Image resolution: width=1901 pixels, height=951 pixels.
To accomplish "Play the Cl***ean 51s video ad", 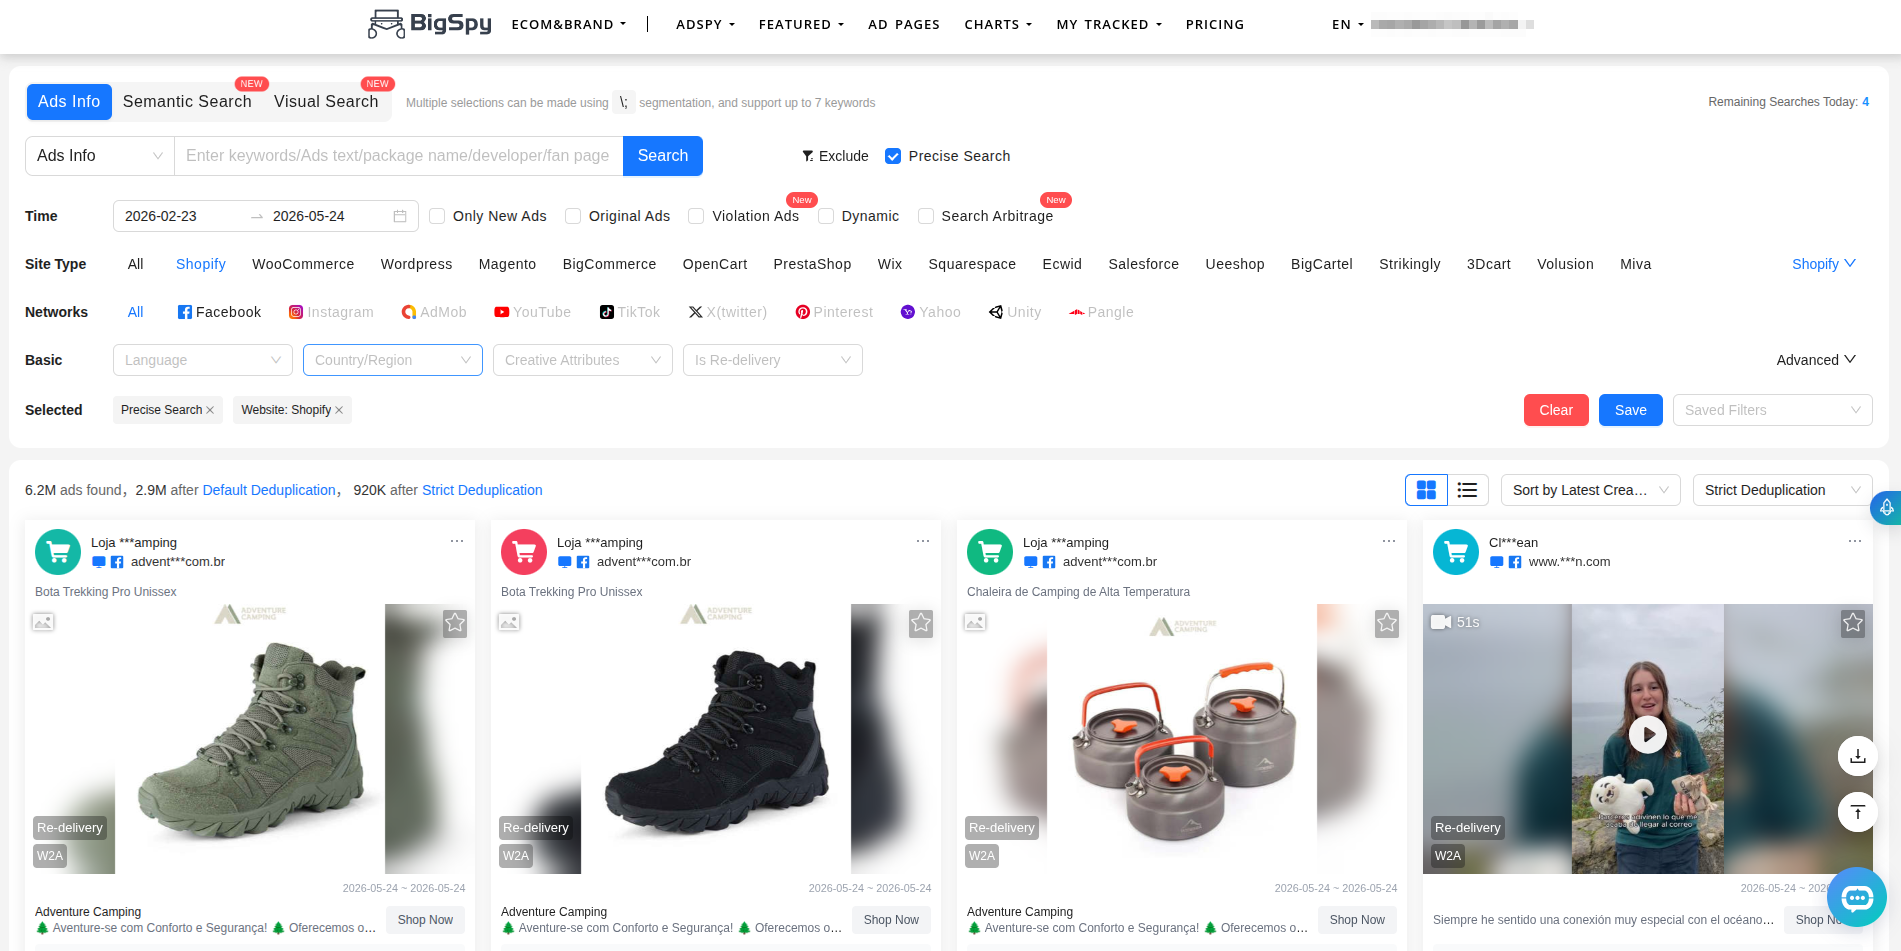I will (1648, 735).
